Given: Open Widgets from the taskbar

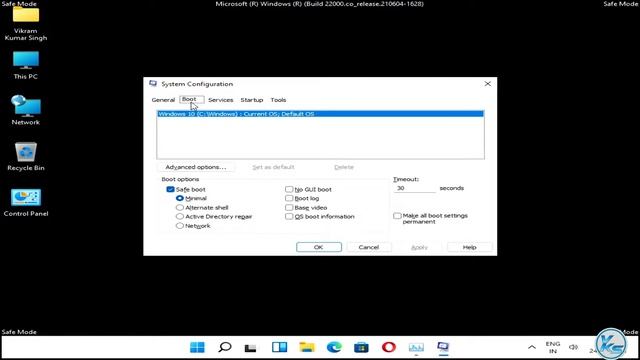Looking at the screenshot, I should [x=280, y=347].
